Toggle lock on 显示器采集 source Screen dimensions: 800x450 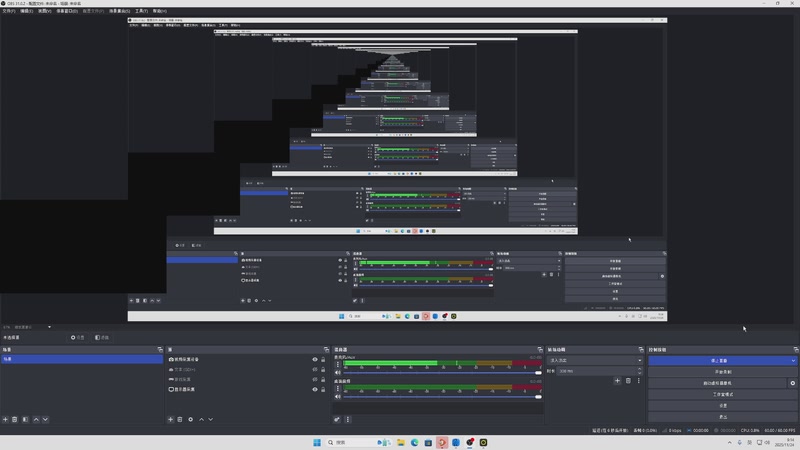click(323, 389)
